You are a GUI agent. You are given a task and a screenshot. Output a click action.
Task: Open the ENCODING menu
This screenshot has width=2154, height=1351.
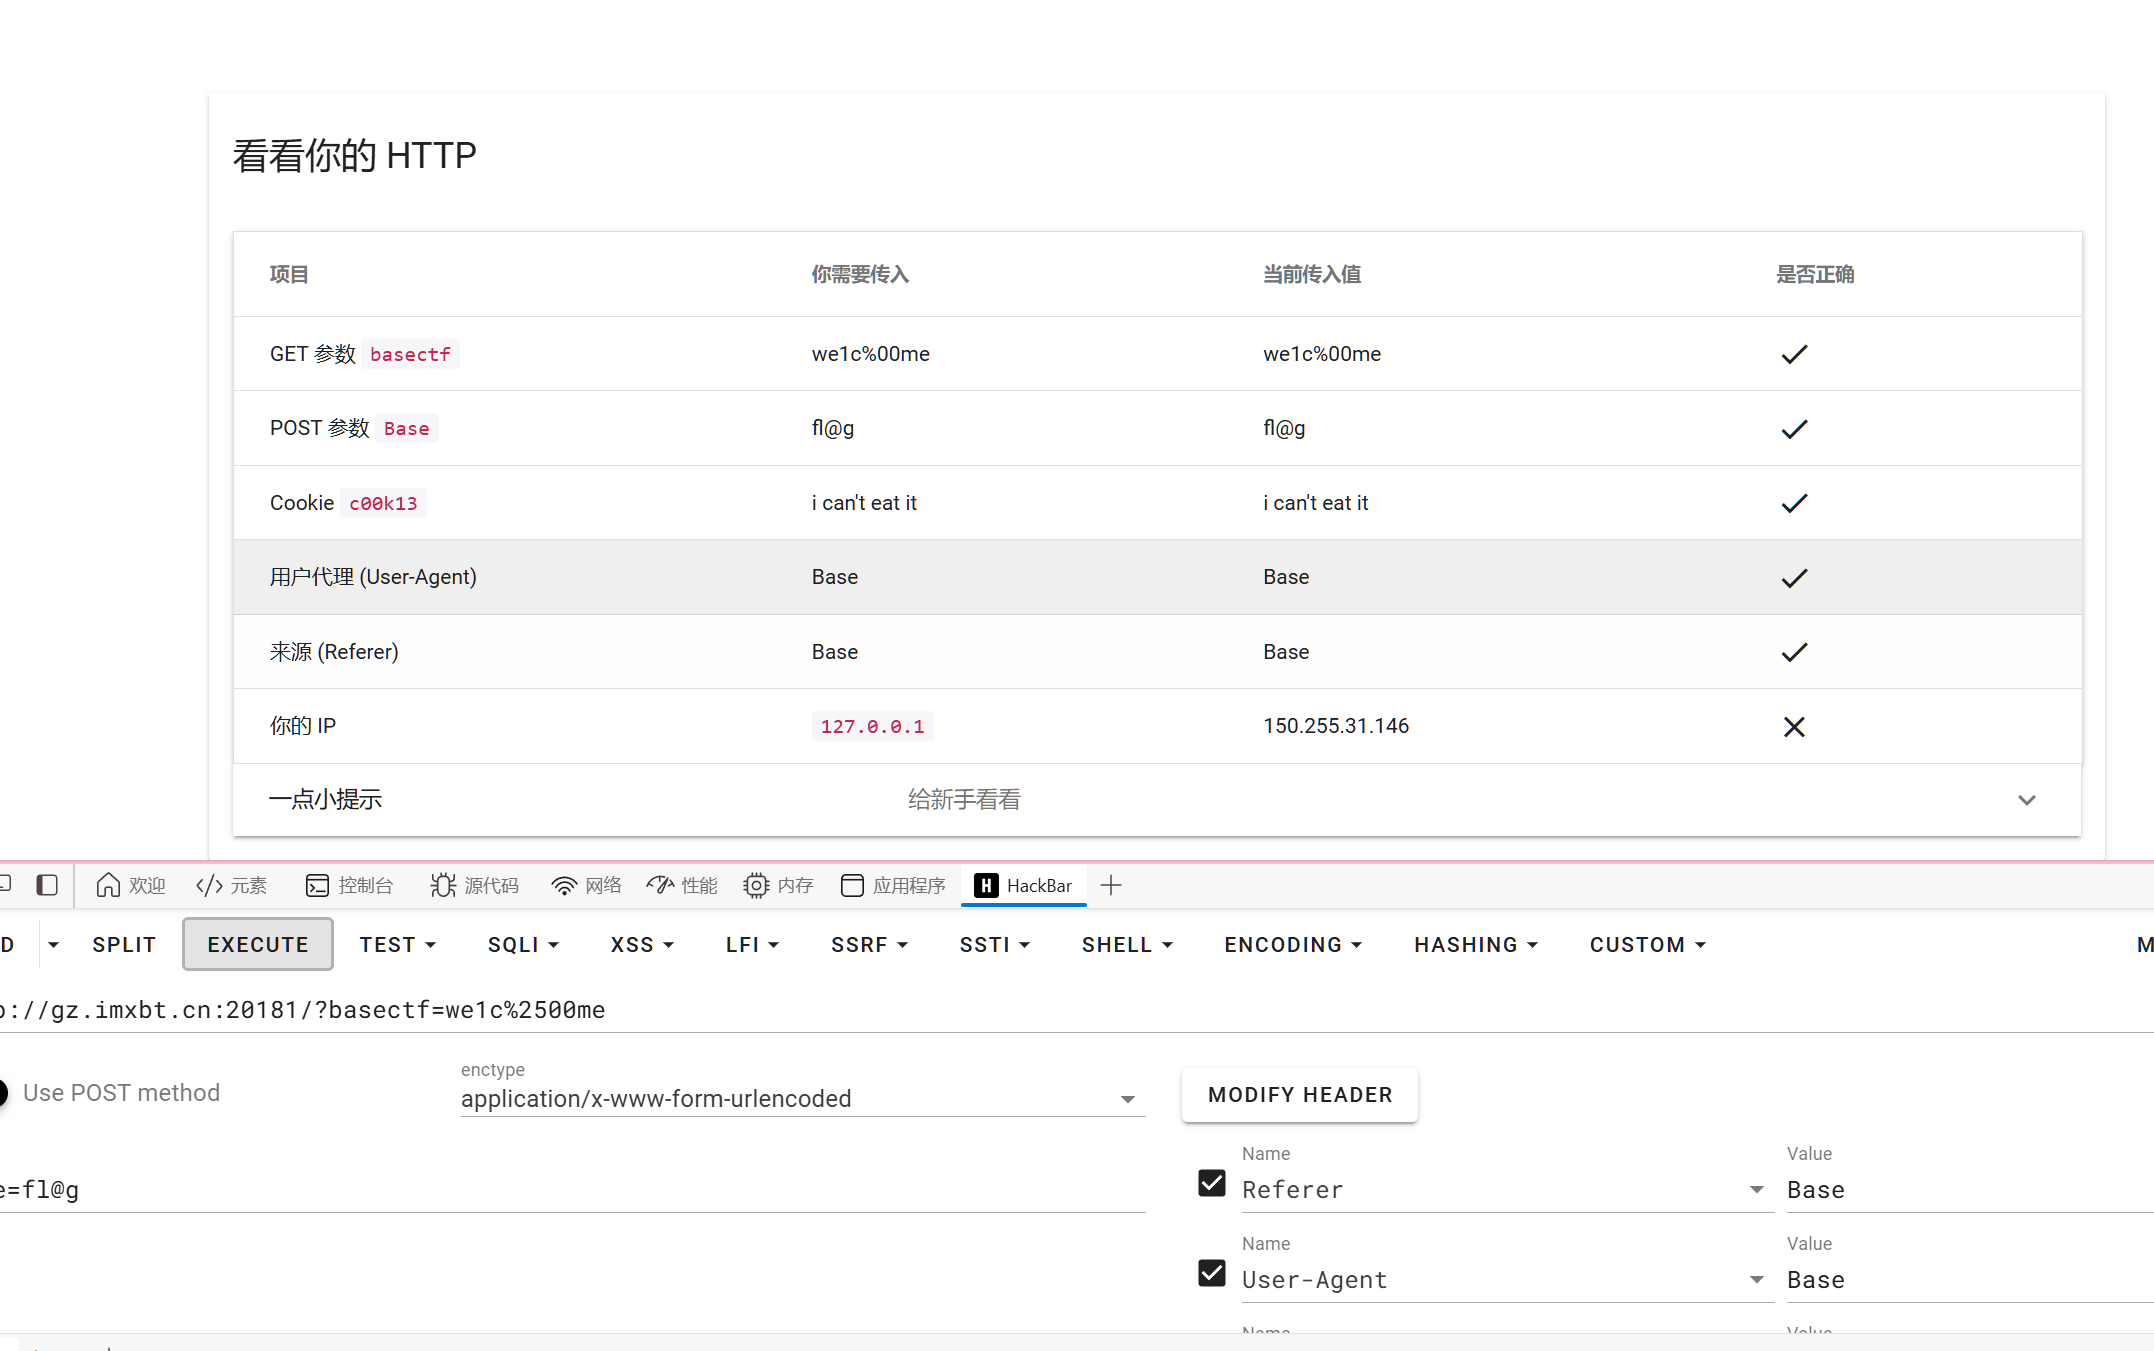pos(1292,945)
